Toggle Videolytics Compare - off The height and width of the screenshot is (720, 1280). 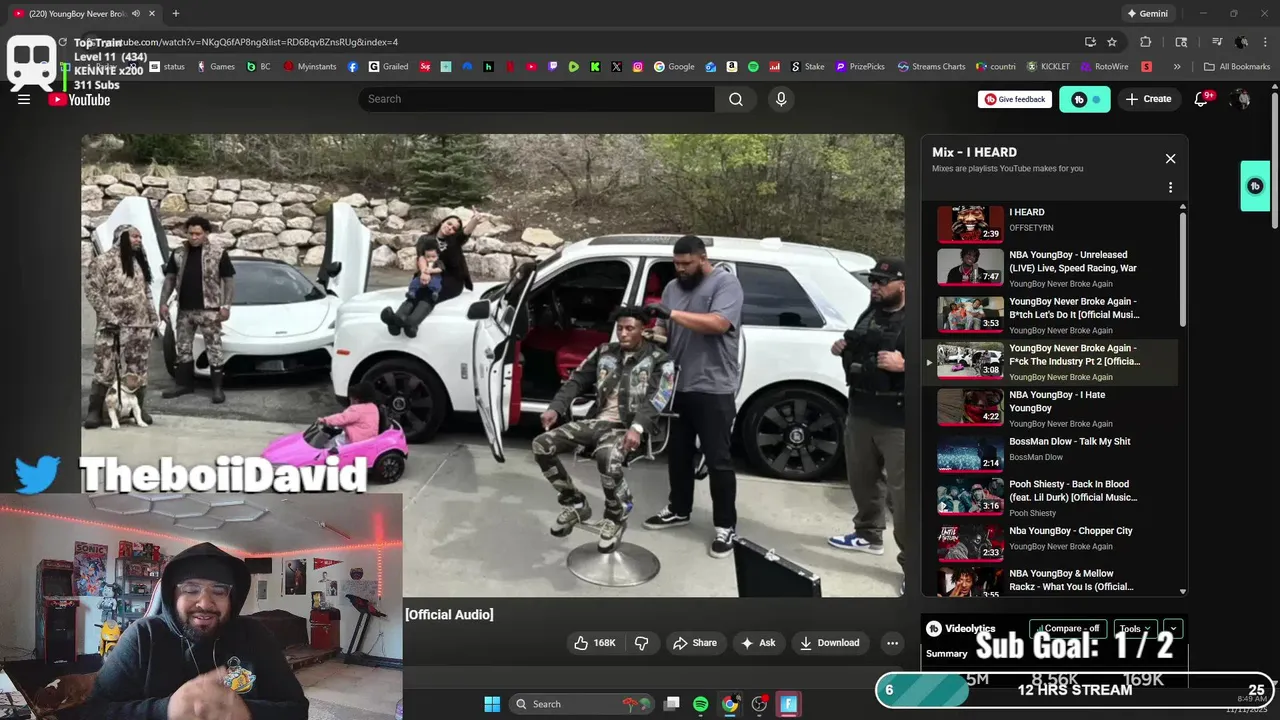1070,629
